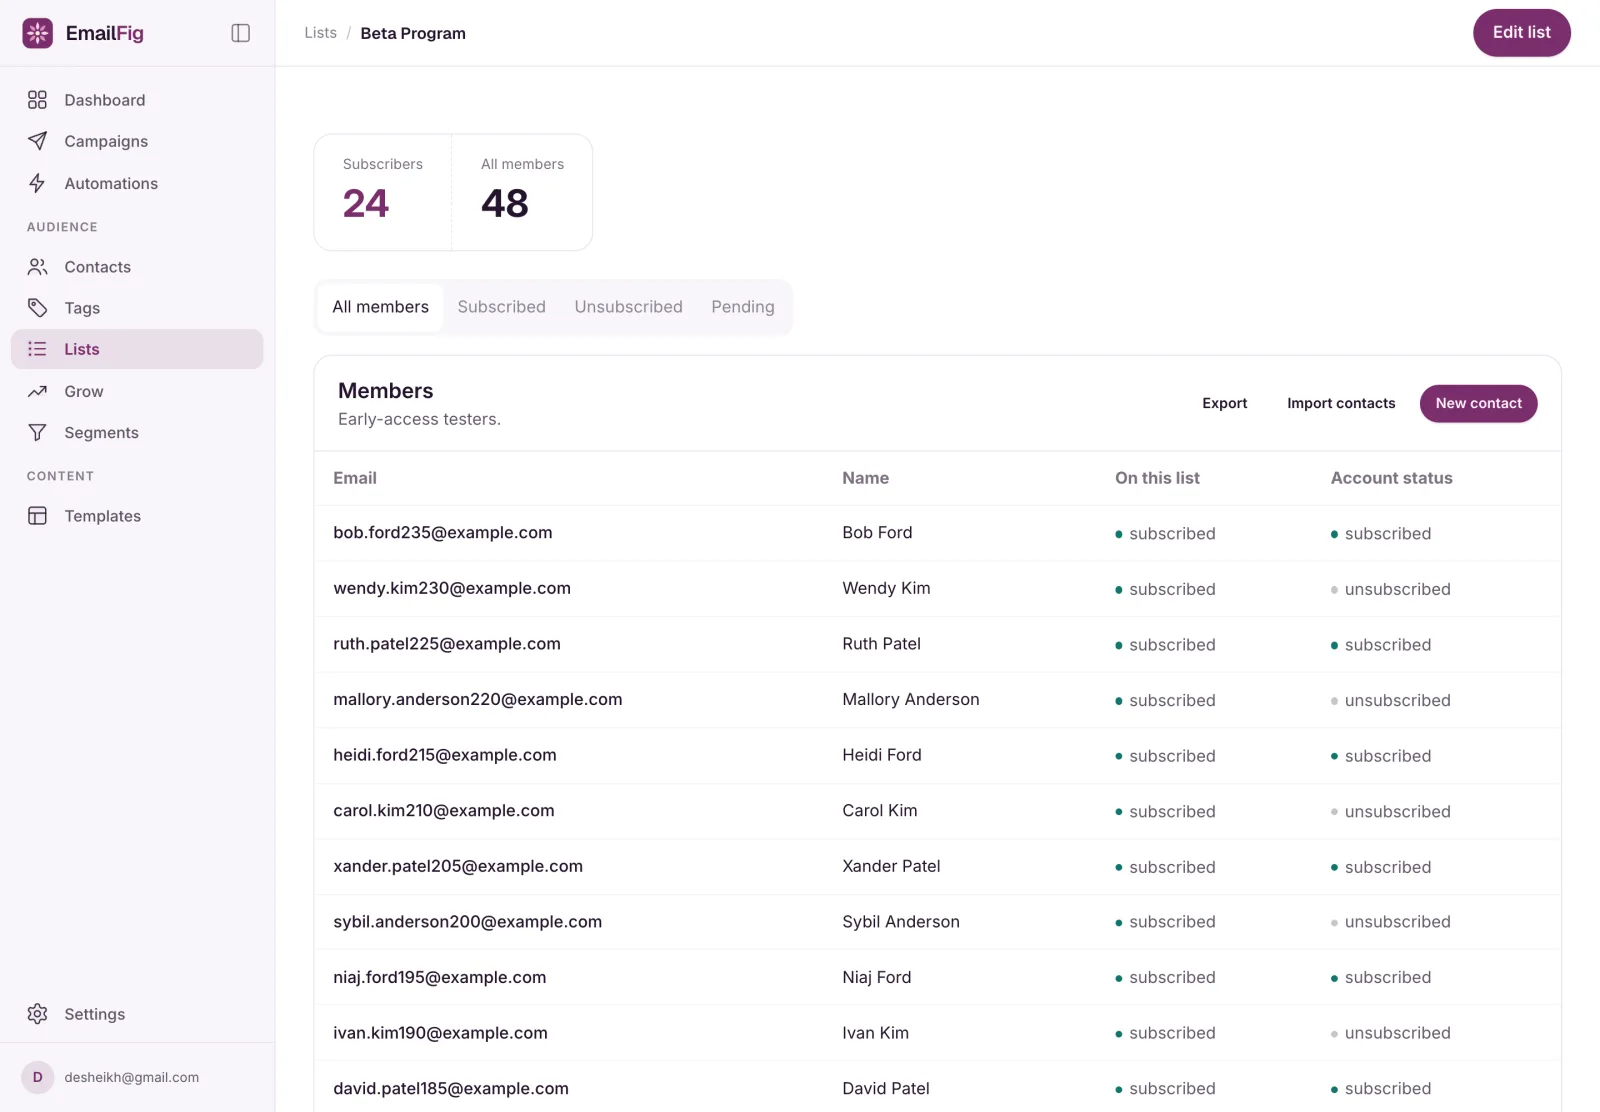The width and height of the screenshot is (1600, 1112).
Task: Click the Lists breadcrumb link
Action: click(320, 33)
